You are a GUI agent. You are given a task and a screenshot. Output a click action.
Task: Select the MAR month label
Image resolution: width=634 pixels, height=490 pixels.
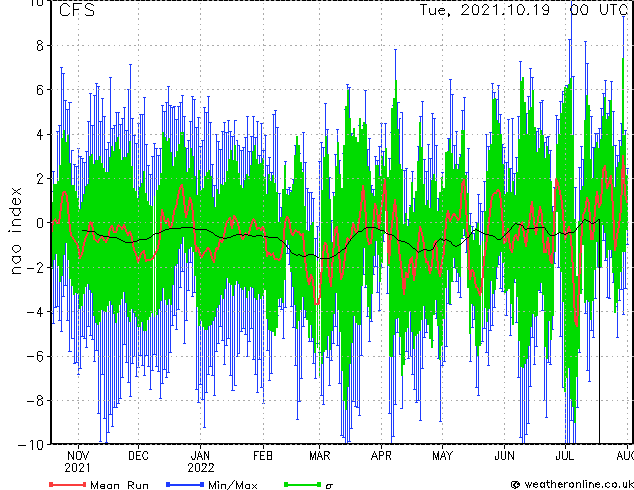[319, 454]
